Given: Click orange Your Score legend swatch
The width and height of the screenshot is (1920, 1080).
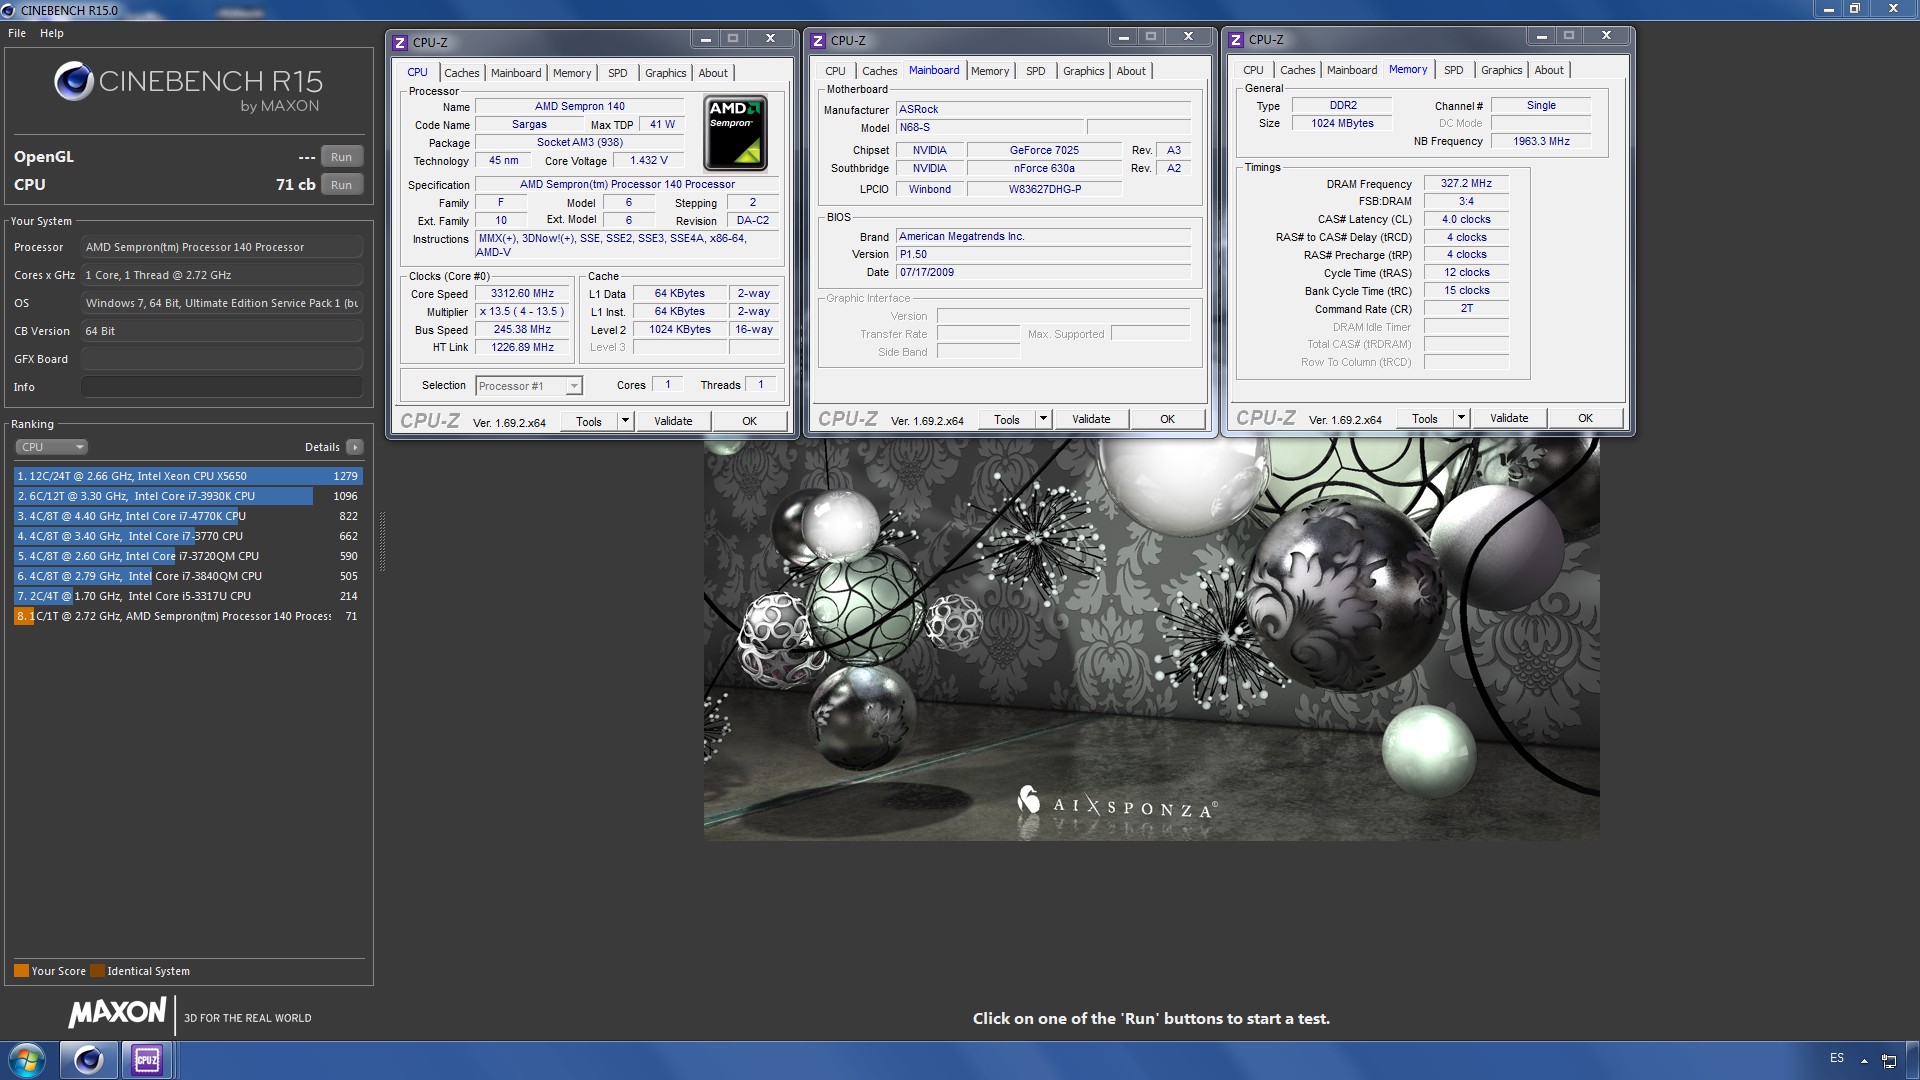Looking at the screenshot, I should pos(21,971).
